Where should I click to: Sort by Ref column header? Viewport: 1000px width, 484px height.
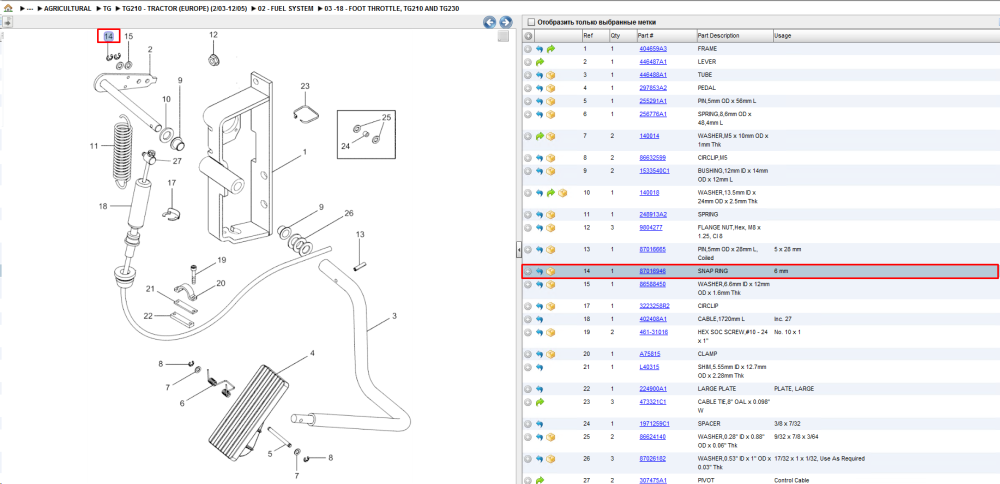coord(587,36)
